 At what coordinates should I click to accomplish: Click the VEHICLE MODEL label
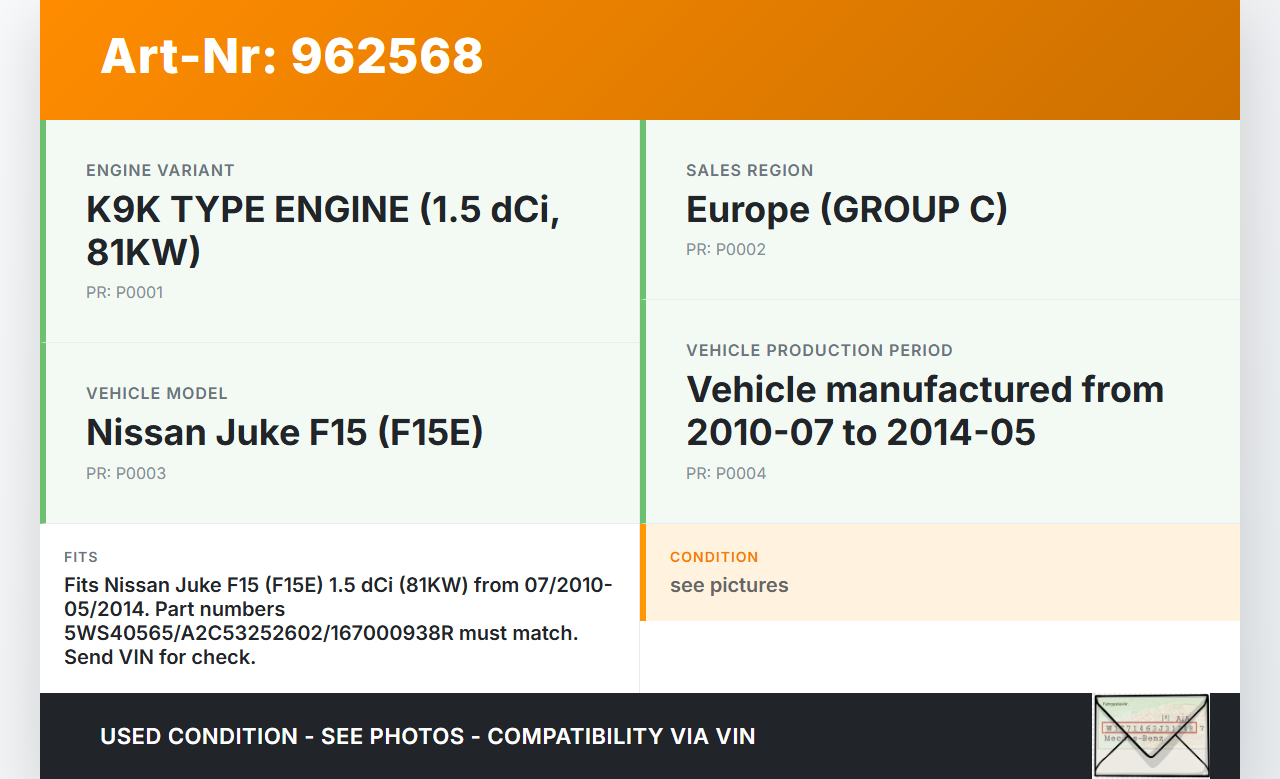(157, 393)
